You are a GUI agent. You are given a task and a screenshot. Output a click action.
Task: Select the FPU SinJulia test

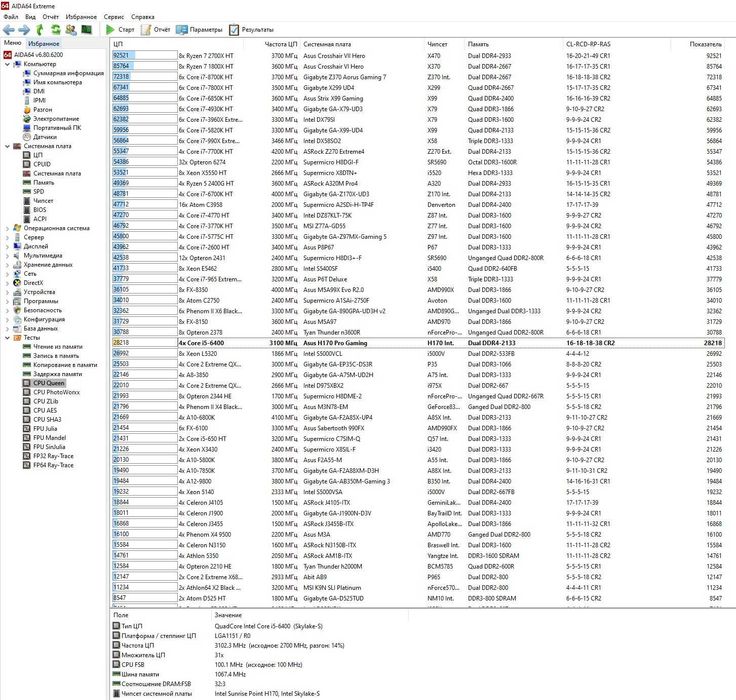pyautogui.click(x=49, y=446)
